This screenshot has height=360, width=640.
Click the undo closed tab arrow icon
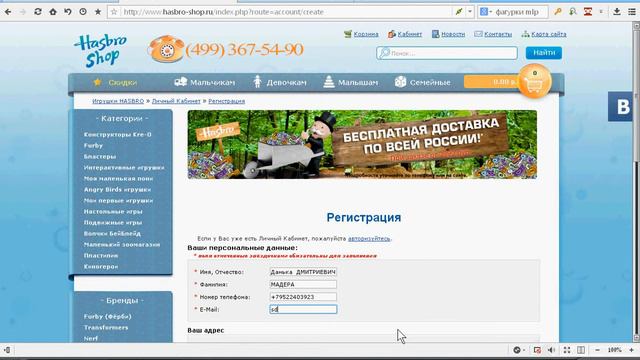68,12
